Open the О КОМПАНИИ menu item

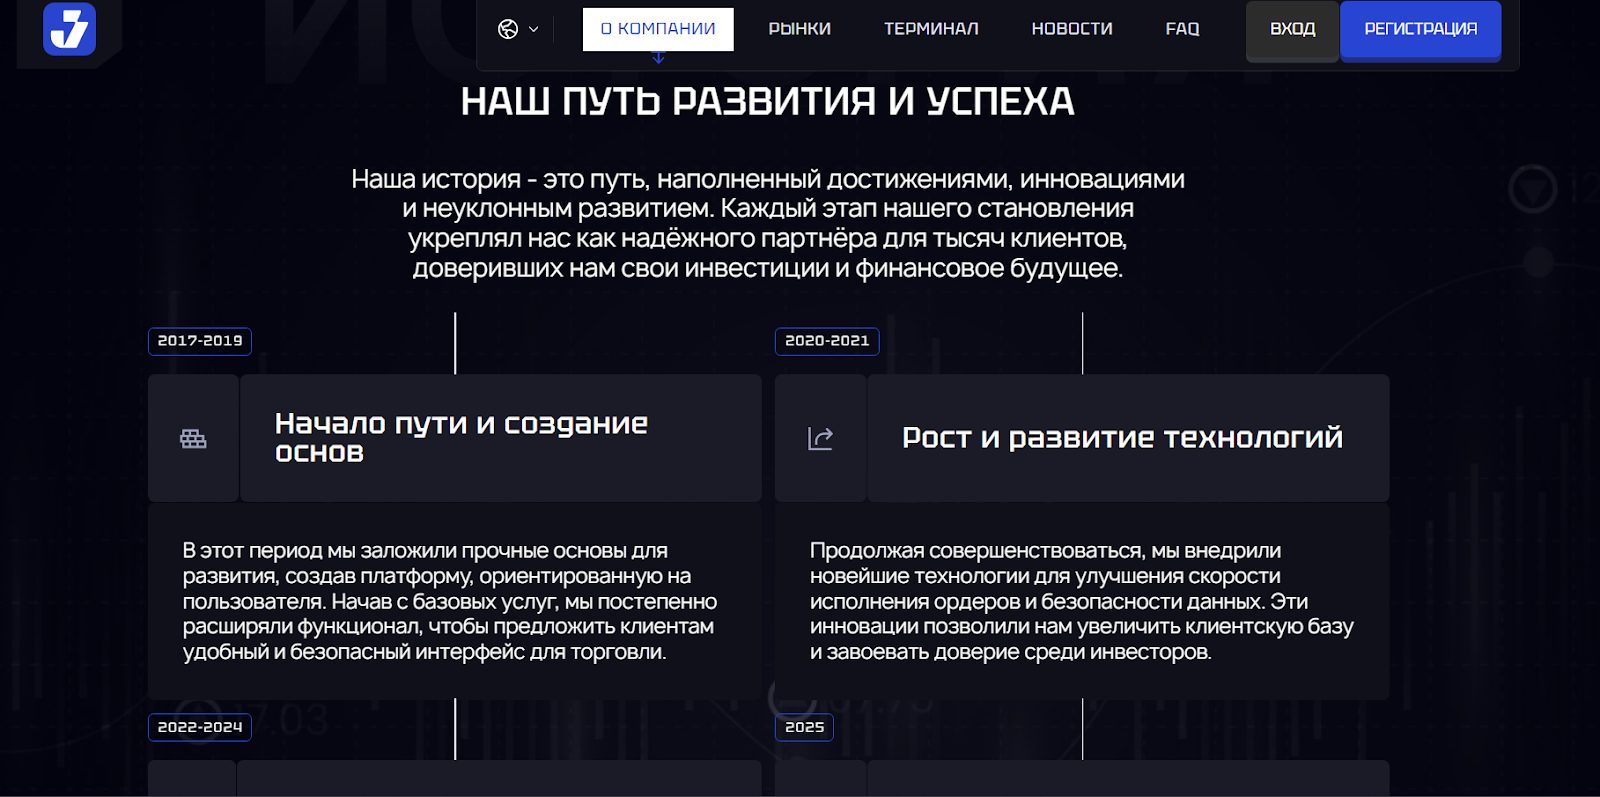click(658, 29)
